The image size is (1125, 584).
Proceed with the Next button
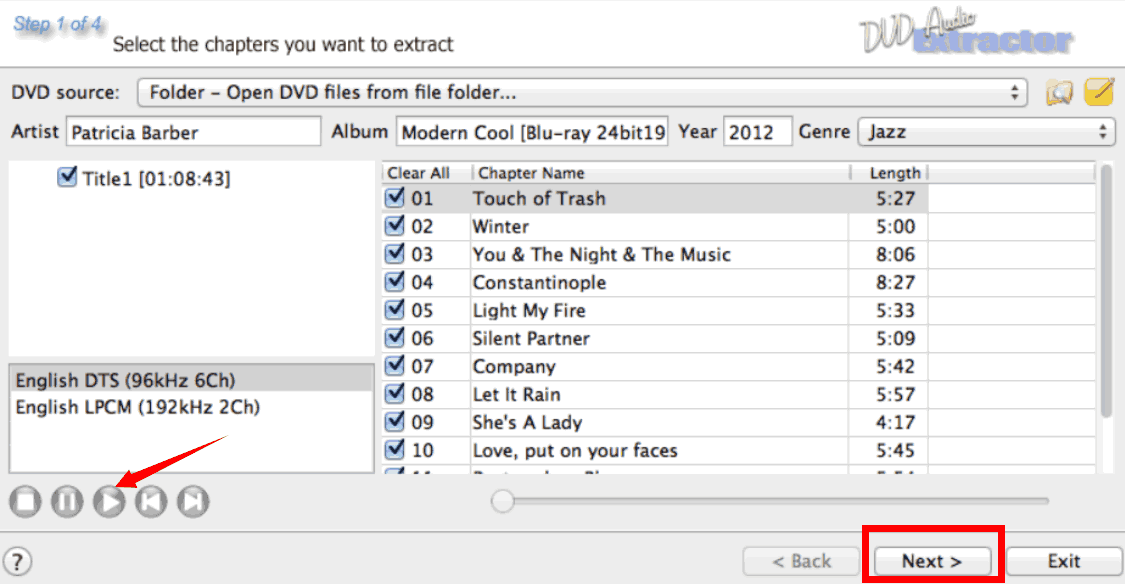(x=931, y=561)
